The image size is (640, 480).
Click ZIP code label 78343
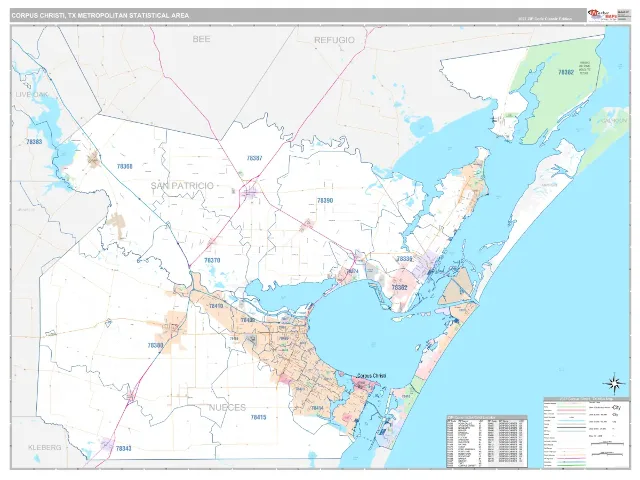[124, 448]
